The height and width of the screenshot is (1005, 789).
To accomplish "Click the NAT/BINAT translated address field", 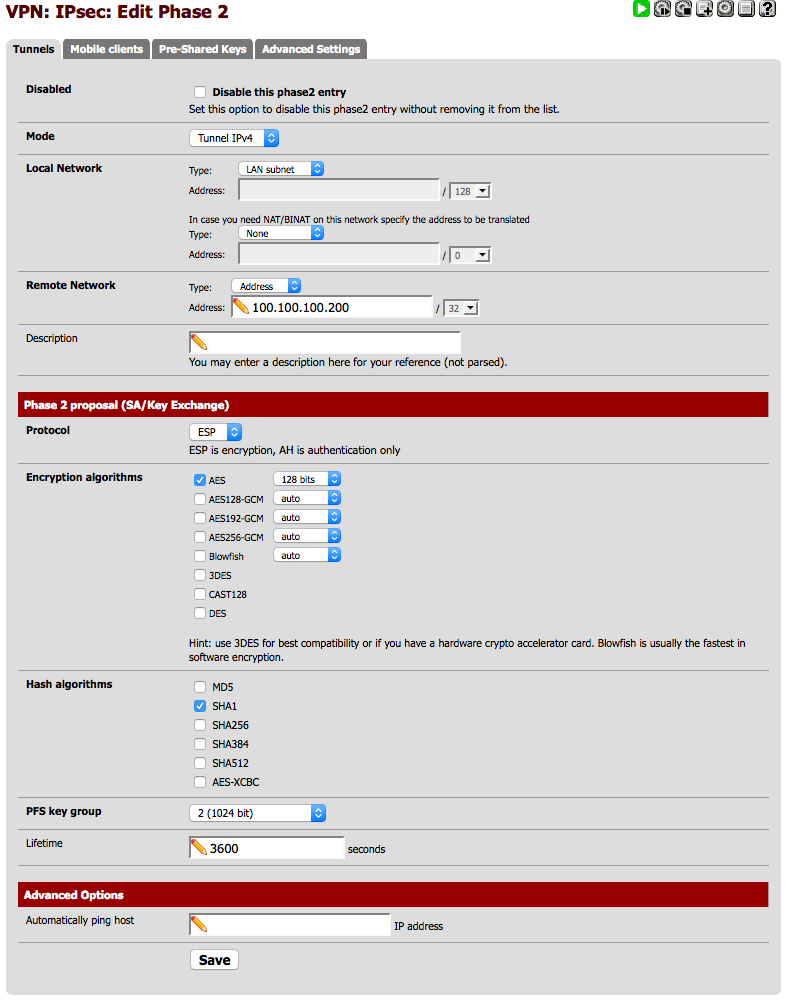I will click(x=339, y=254).
